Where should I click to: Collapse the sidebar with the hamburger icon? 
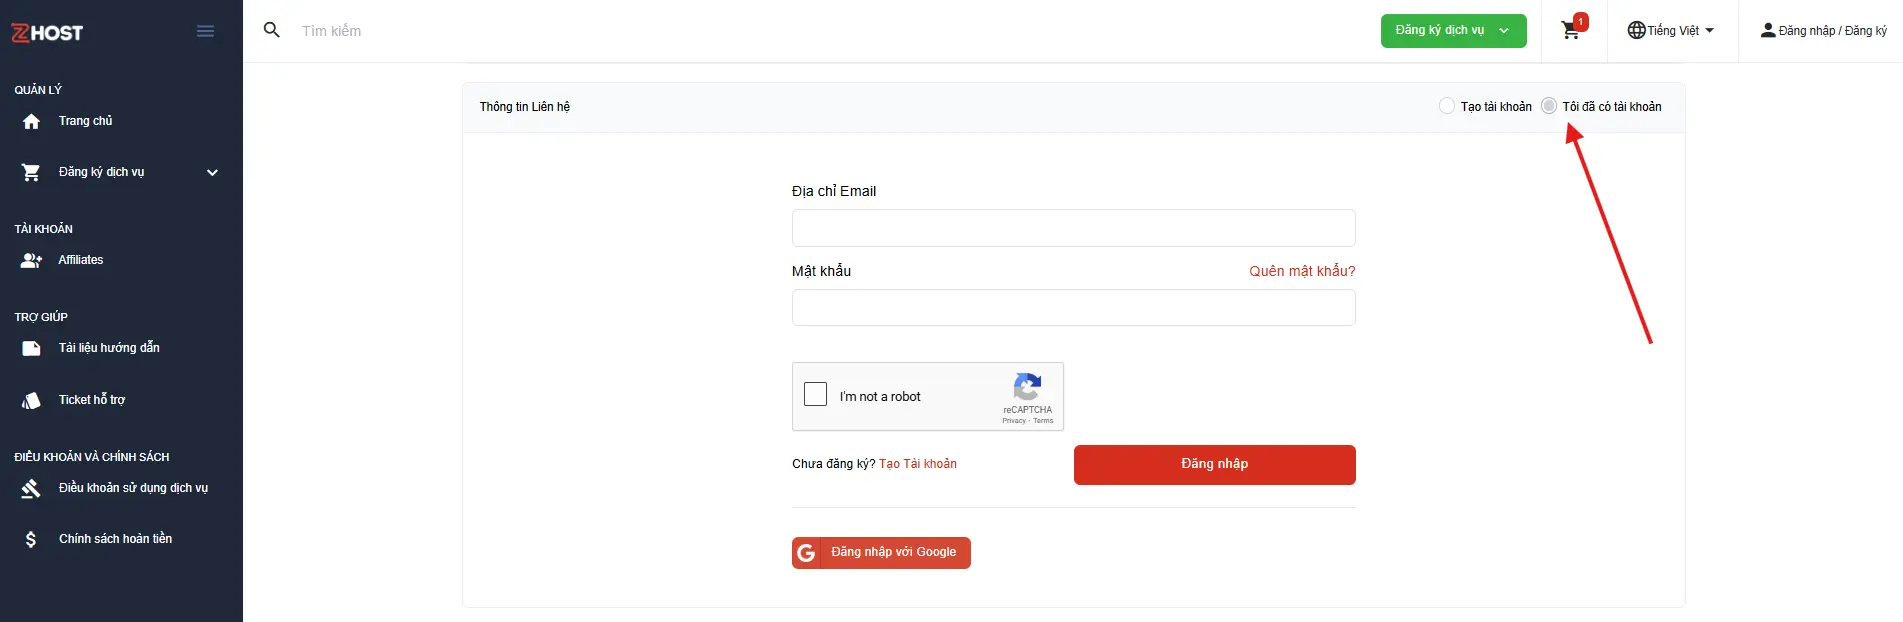click(205, 31)
